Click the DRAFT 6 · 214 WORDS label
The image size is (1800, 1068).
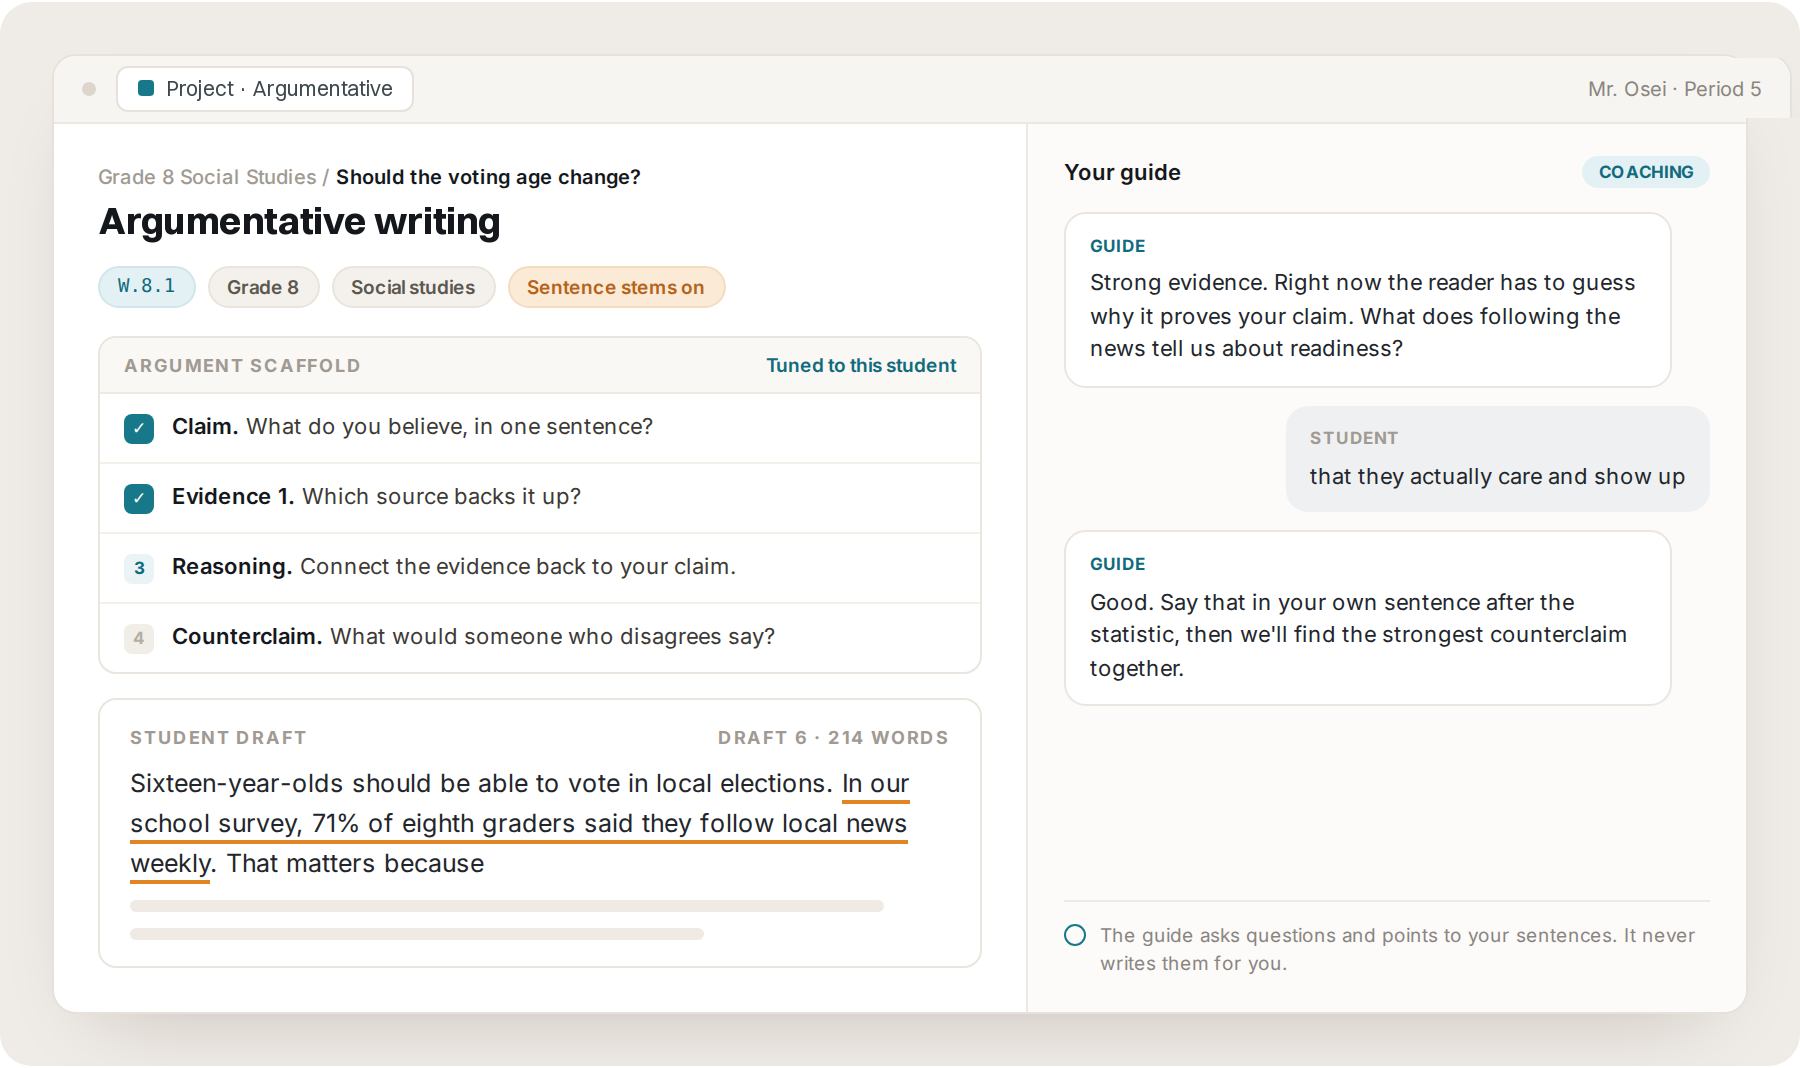click(x=832, y=738)
